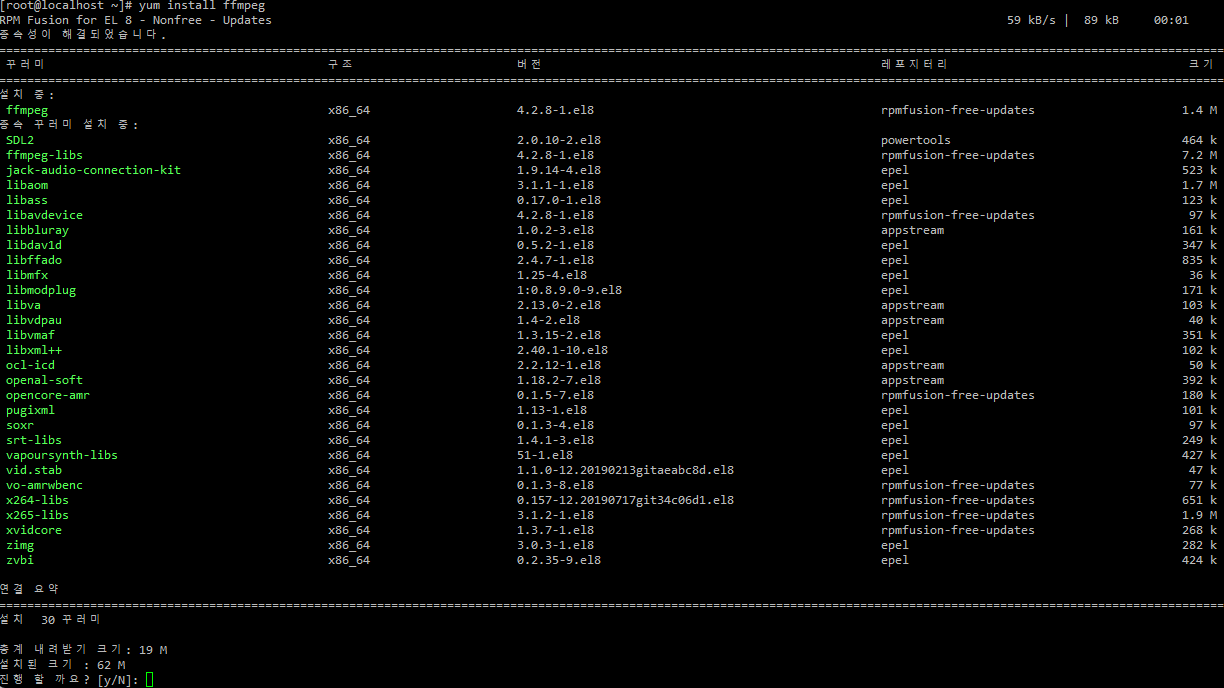This screenshot has width=1224, height=688.
Task: Select the libxml++ package name
Action: [34, 350]
